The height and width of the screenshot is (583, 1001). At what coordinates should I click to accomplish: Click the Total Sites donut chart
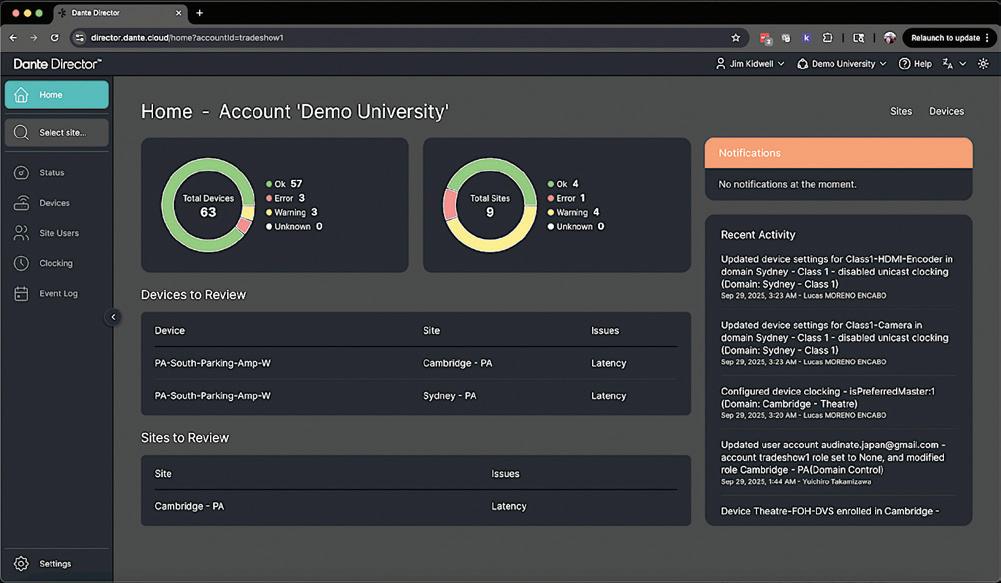pos(490,205)
